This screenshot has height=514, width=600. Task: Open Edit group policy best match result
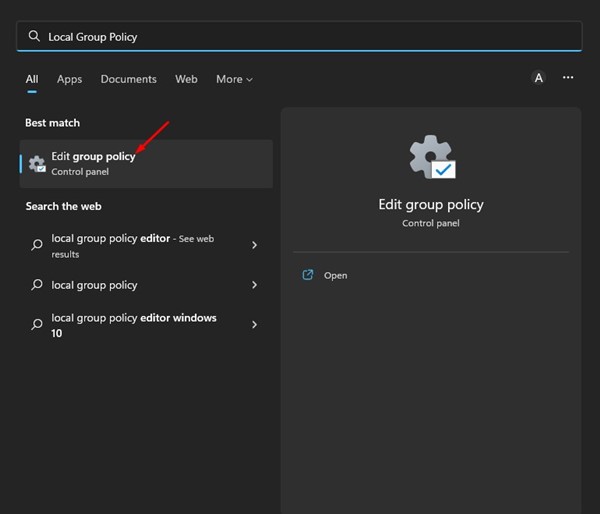(x=146, y=164)
